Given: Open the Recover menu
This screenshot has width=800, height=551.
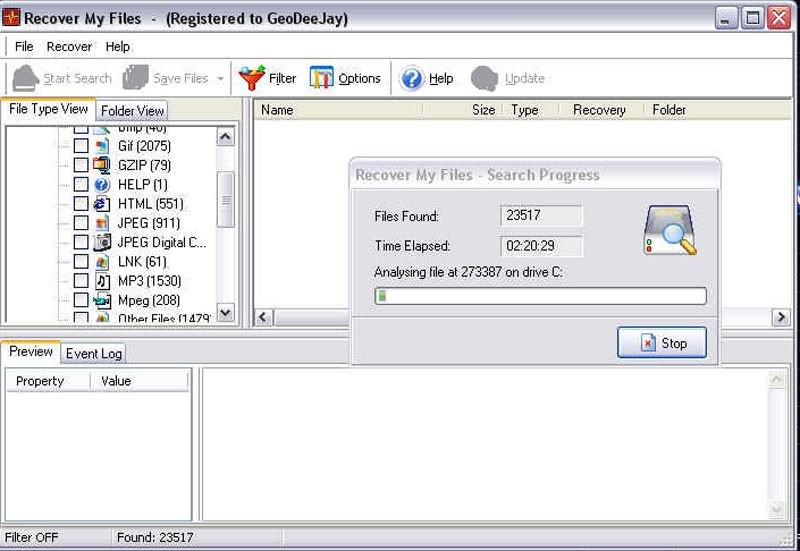Looking at the screenshot, I should click(x=69, y=46).
